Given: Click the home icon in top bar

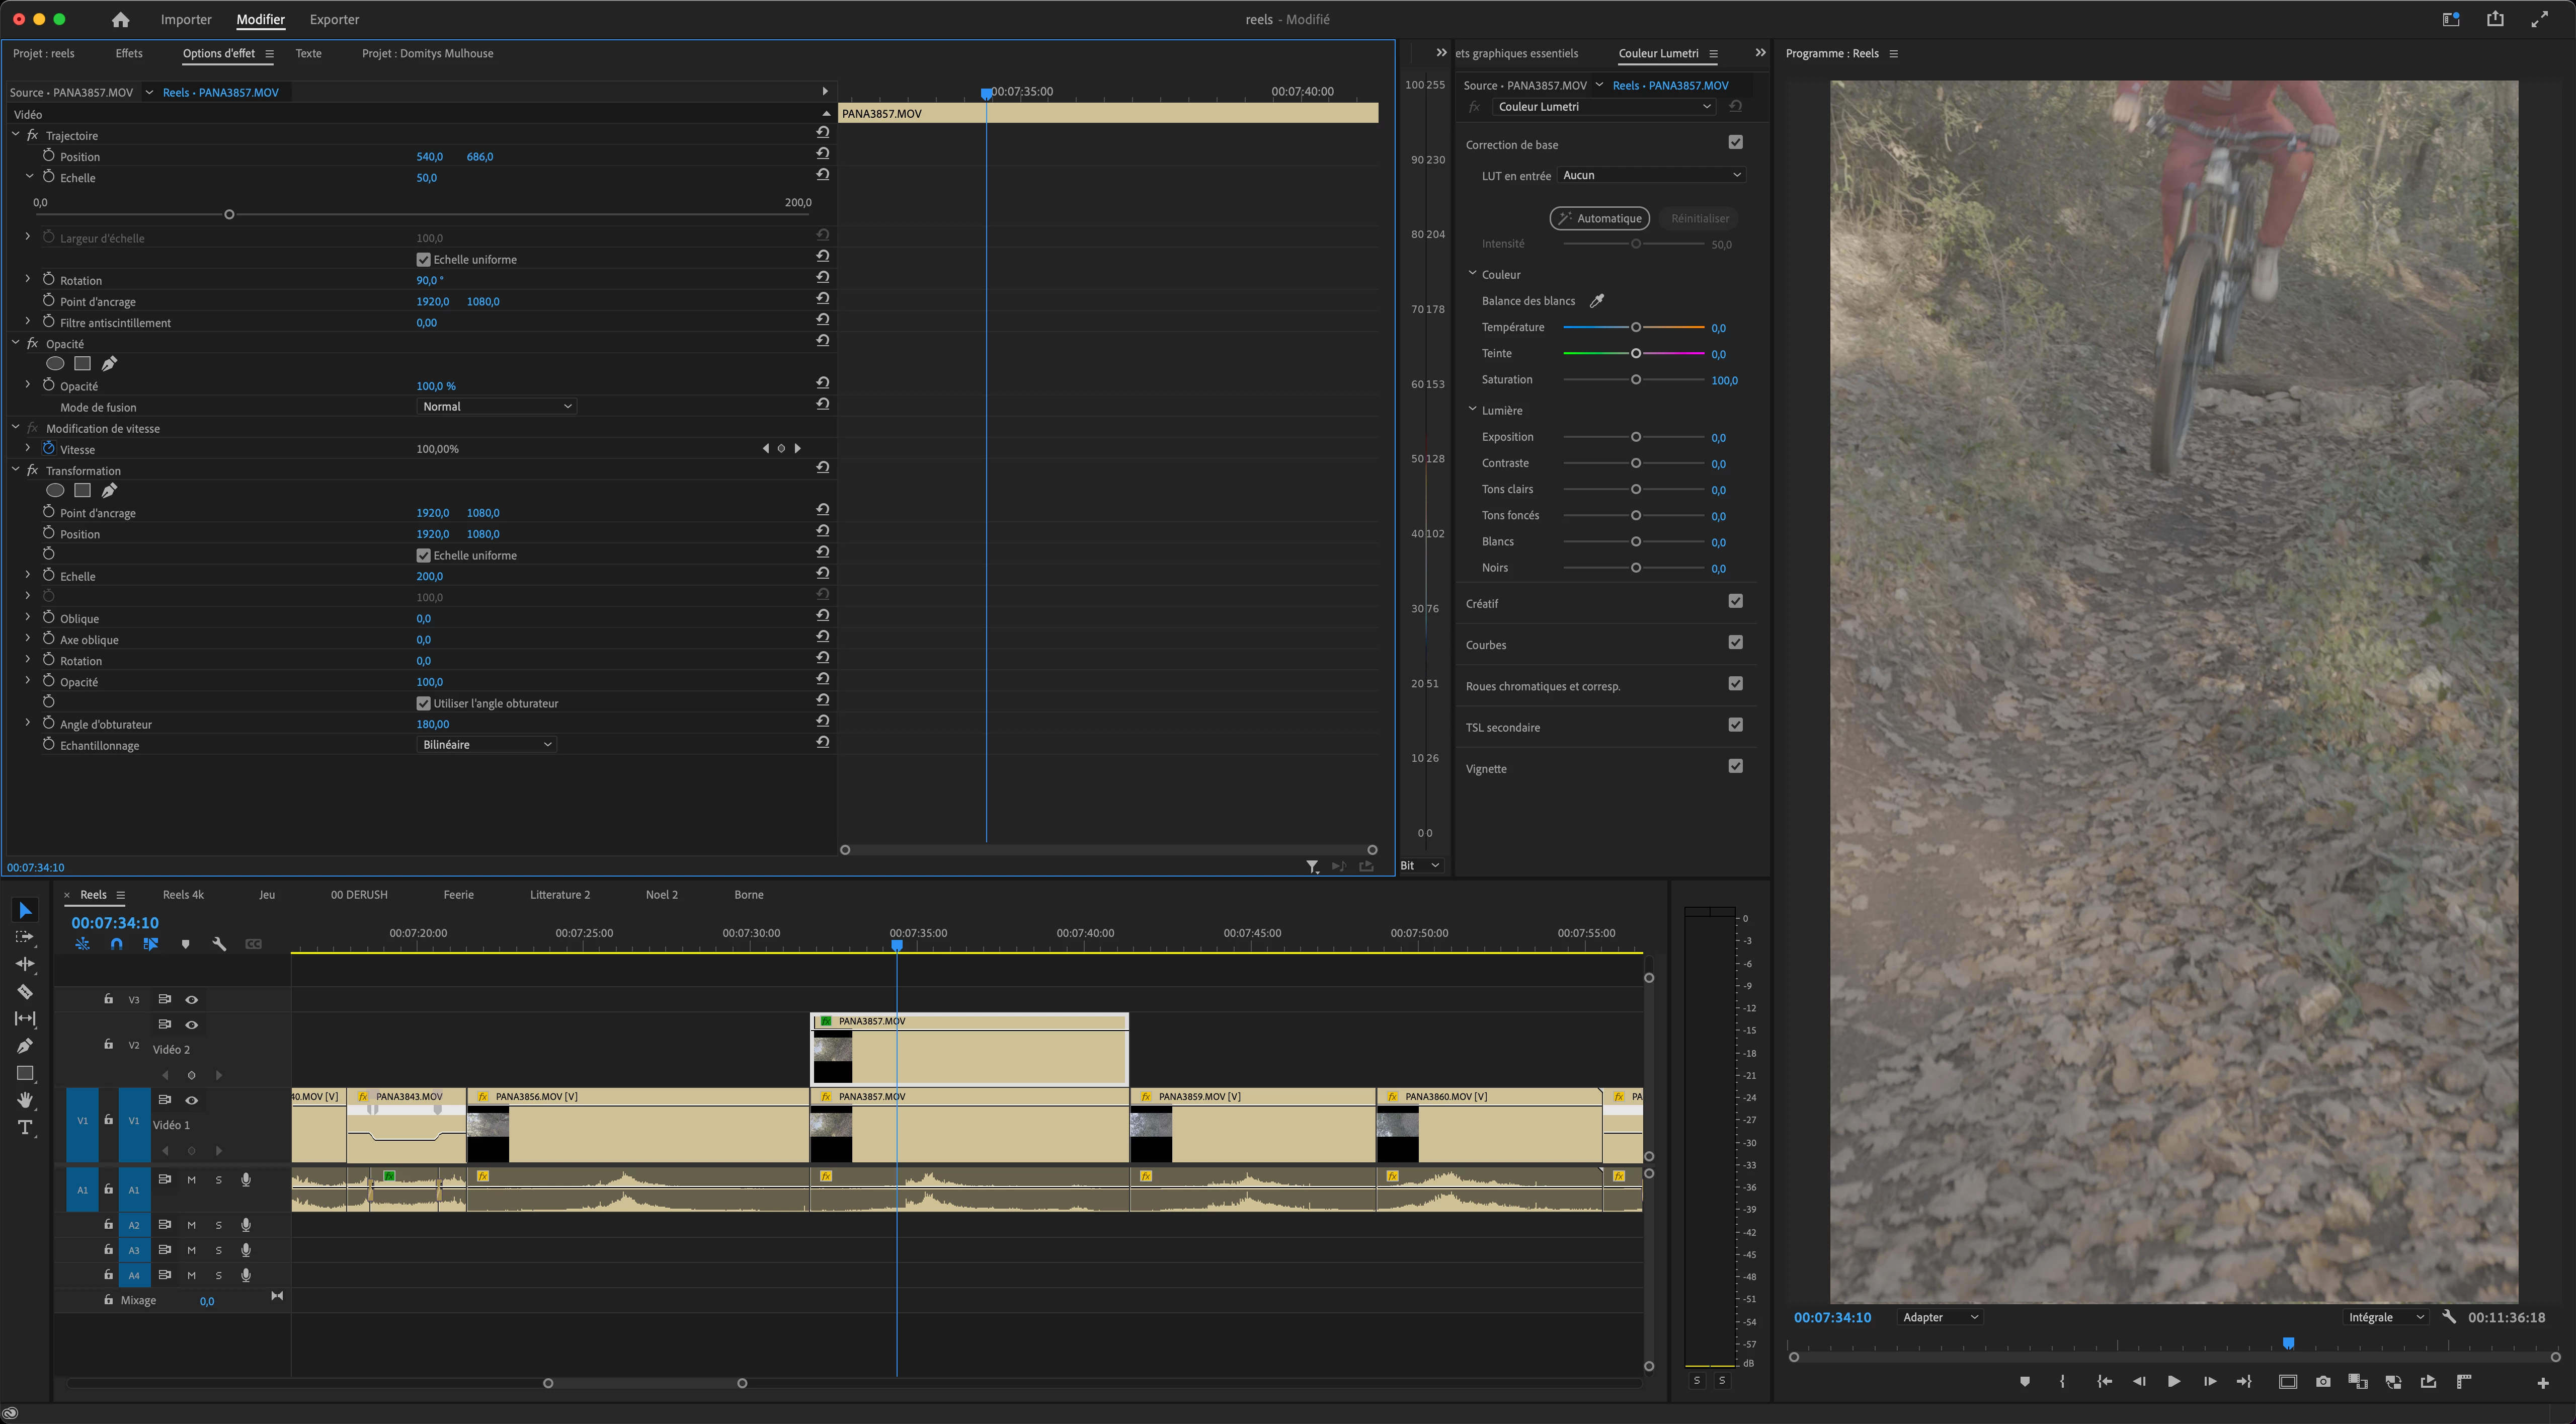Looking at the screenshot, I should pos(121,20).
